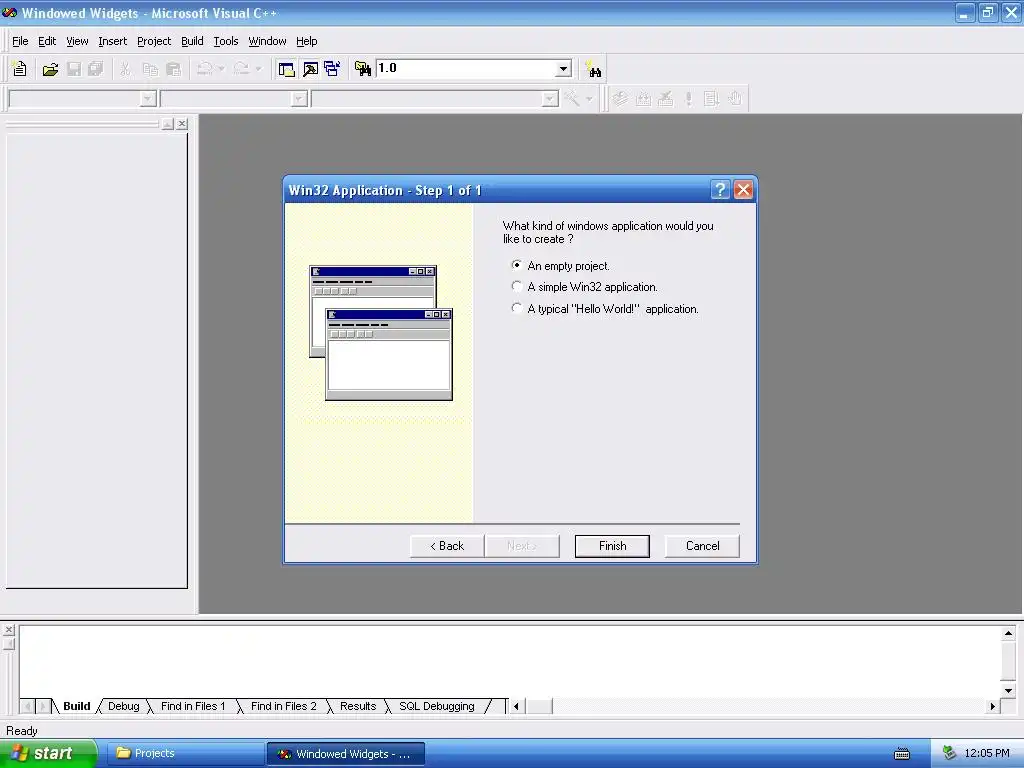
Task: Toggle the Output window icon
Action: coord(310,69)
